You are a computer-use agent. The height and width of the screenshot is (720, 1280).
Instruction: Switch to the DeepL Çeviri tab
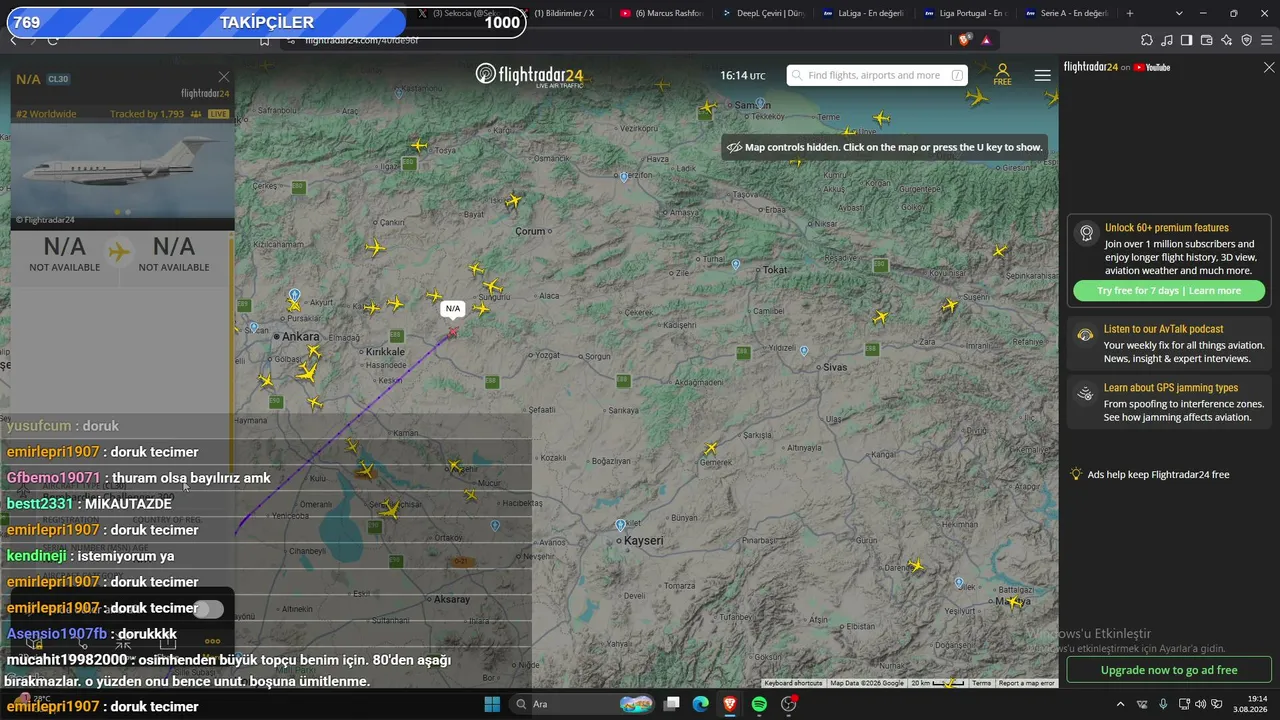tap(762, 13)
